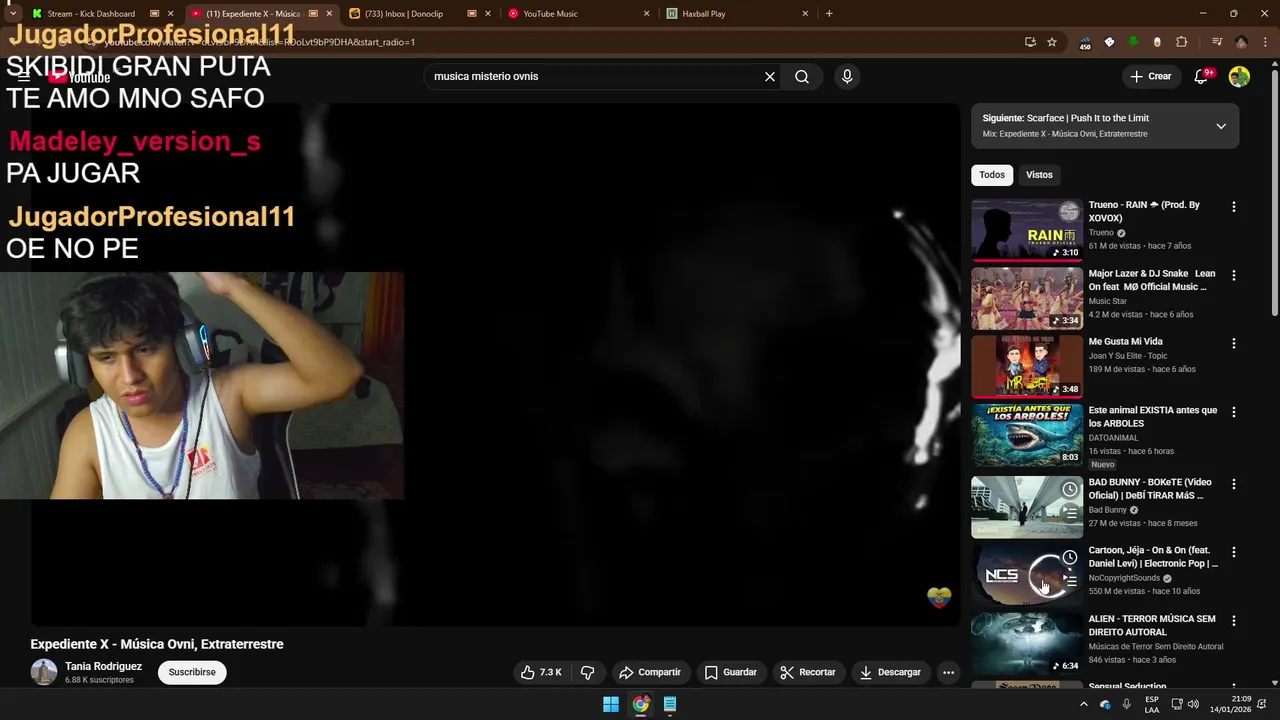
Task: Open the Notepad app in taskbar
Action: pos(670,704)
